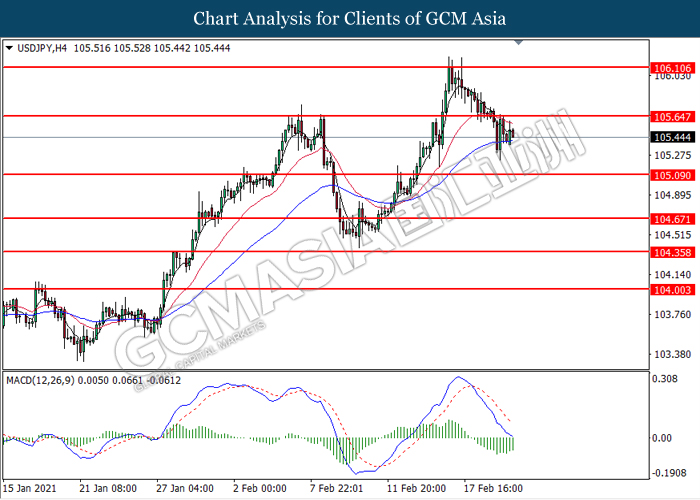Click the MACD scale value 0.308
The height and width of the screenshot is (500, 700).
pos(665,379)
